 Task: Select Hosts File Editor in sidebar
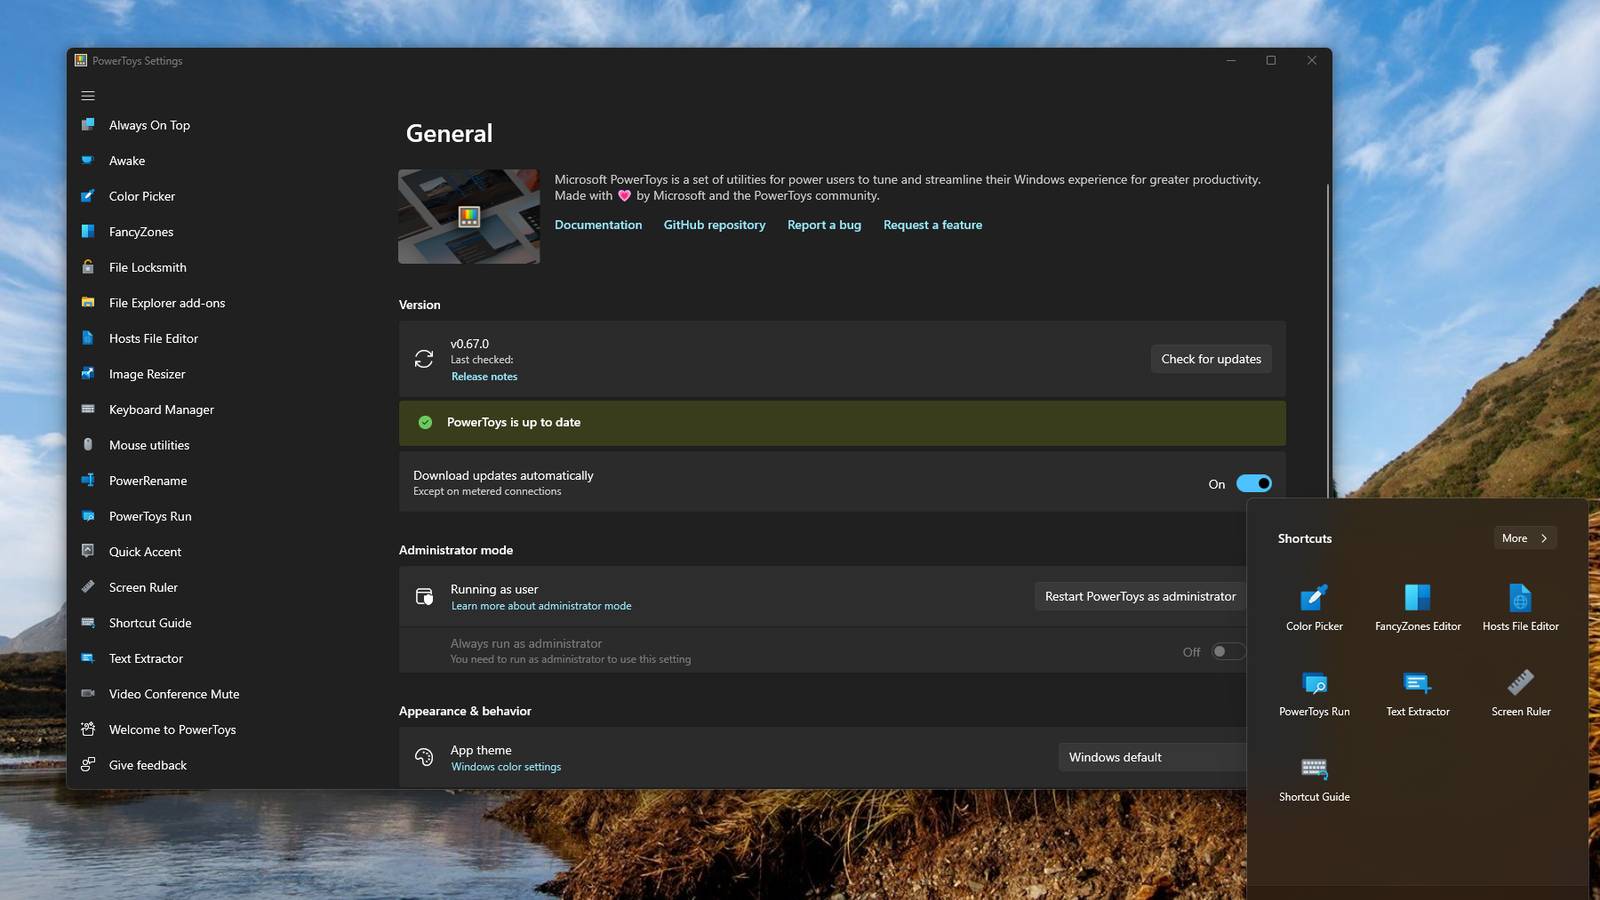[153, 339]
